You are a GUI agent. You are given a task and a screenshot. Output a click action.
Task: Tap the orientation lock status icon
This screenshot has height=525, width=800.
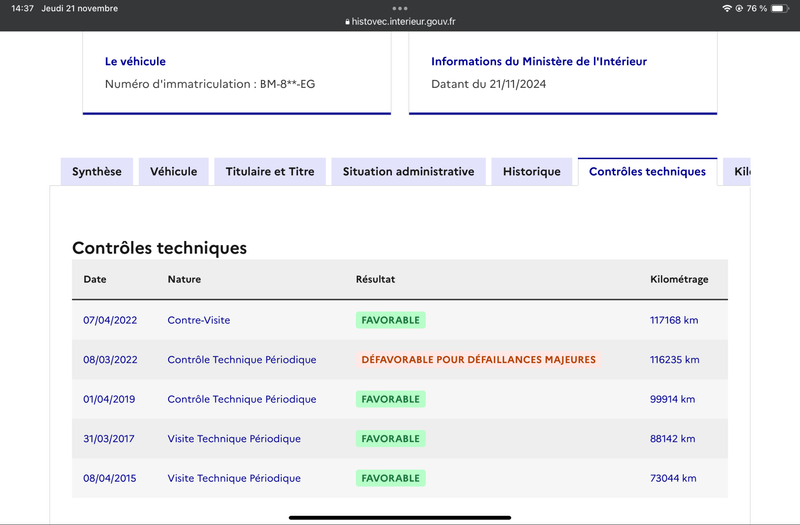point(739,8)
